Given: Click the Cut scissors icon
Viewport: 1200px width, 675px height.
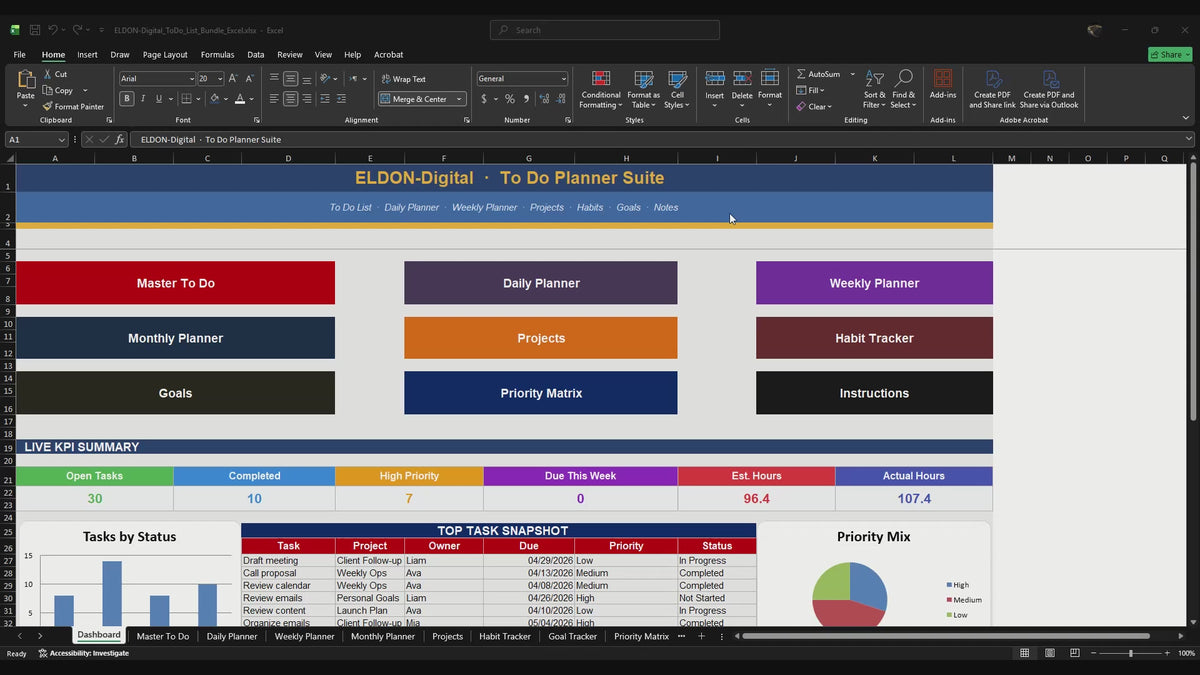Looking at the screenshot, I should [47, 74].
